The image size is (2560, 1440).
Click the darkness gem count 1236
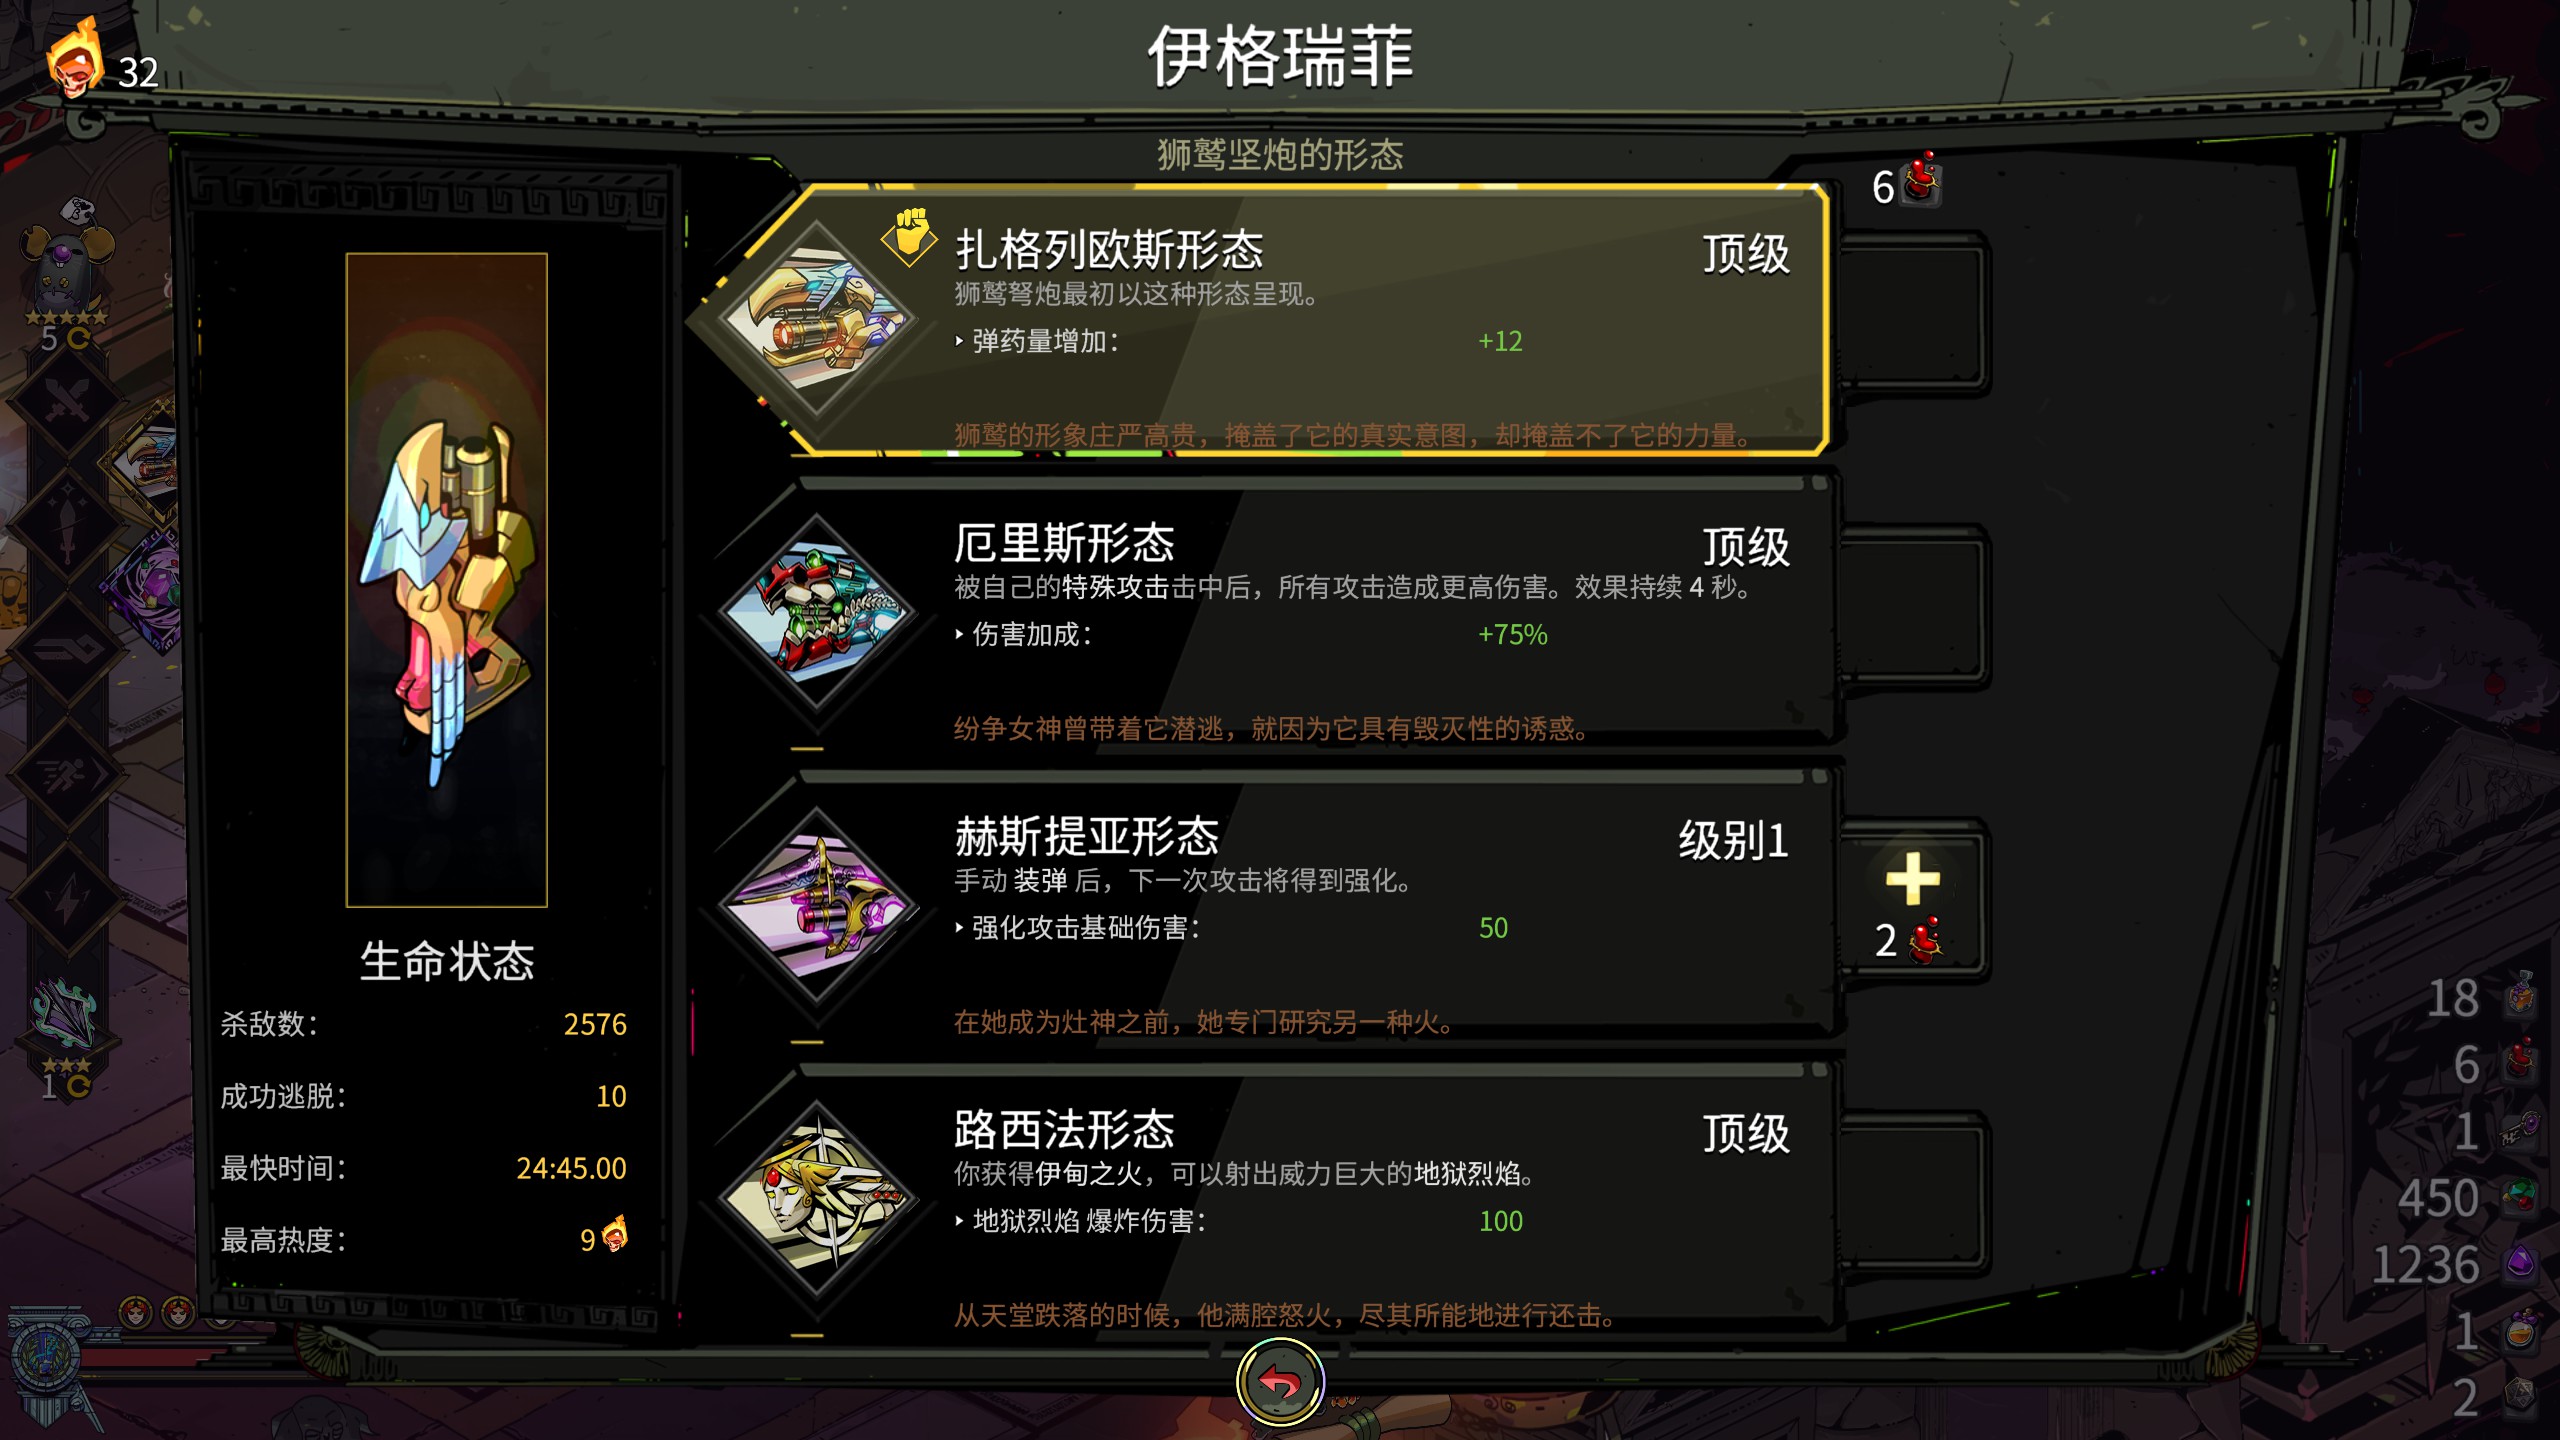coord(2425,1265)
